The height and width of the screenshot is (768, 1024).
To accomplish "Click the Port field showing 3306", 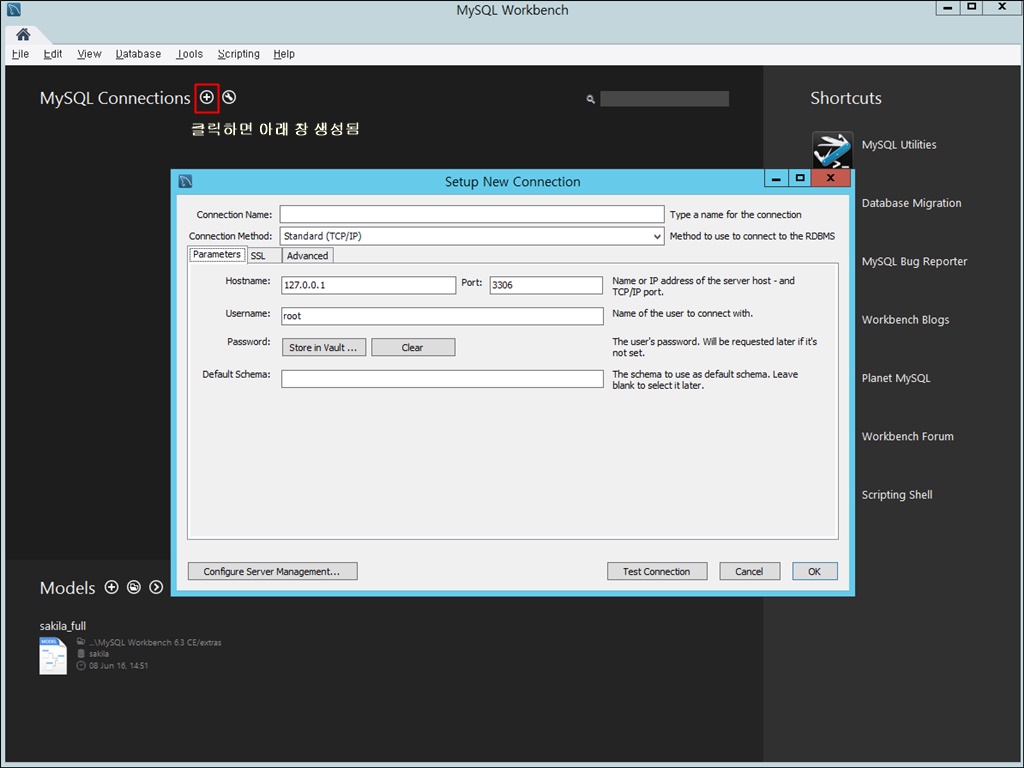I will (x=546, y=285).
